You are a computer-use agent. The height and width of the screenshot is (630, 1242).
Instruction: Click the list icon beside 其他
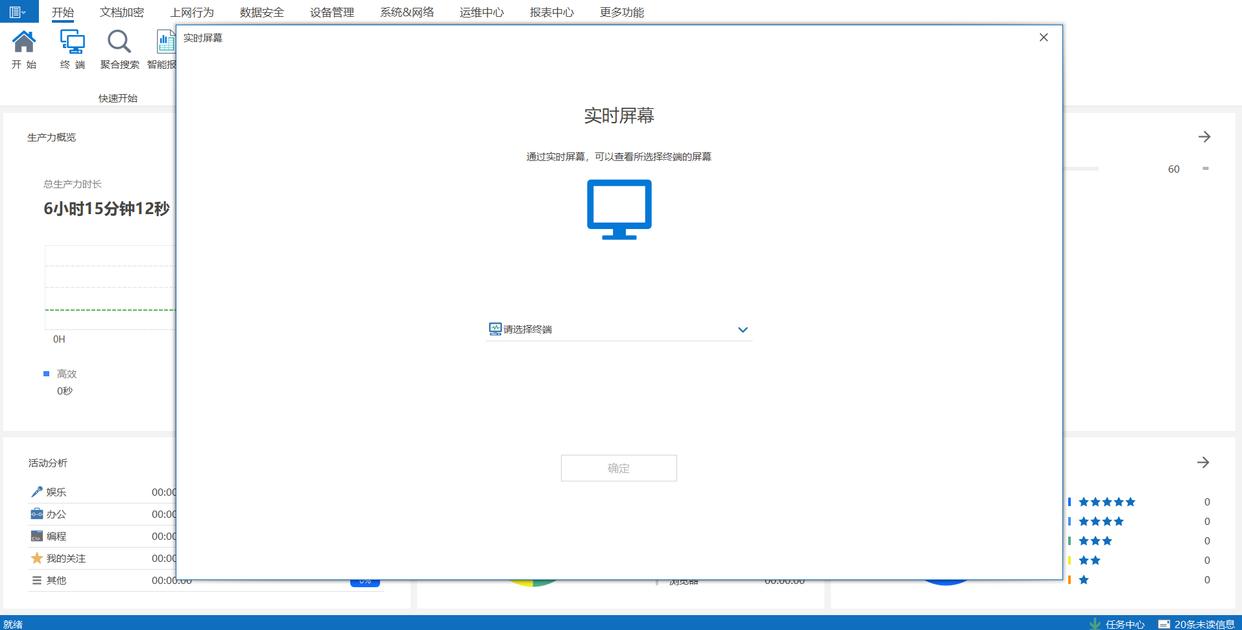pos(37,580)
